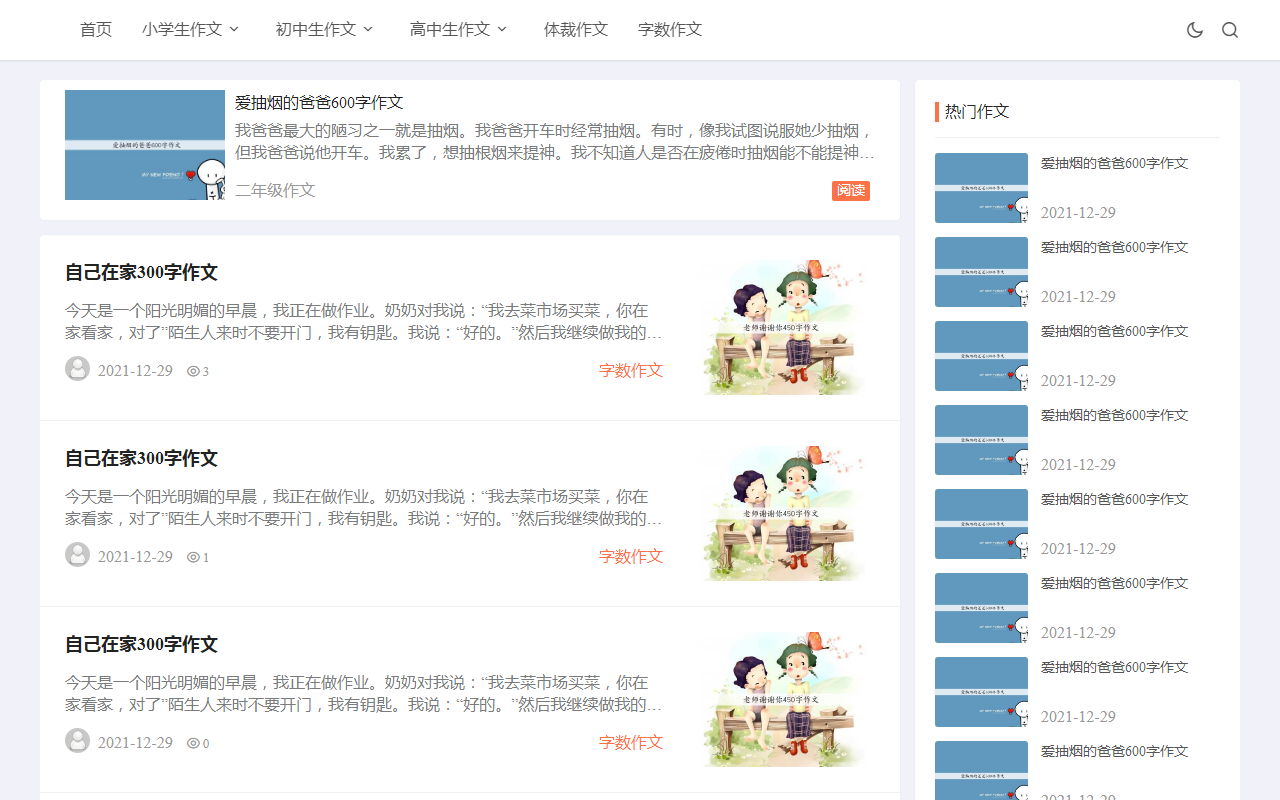Open 字数作文 tag on the 1-view article
Viewport: 1280px width, 800px height.
(631, 556)
